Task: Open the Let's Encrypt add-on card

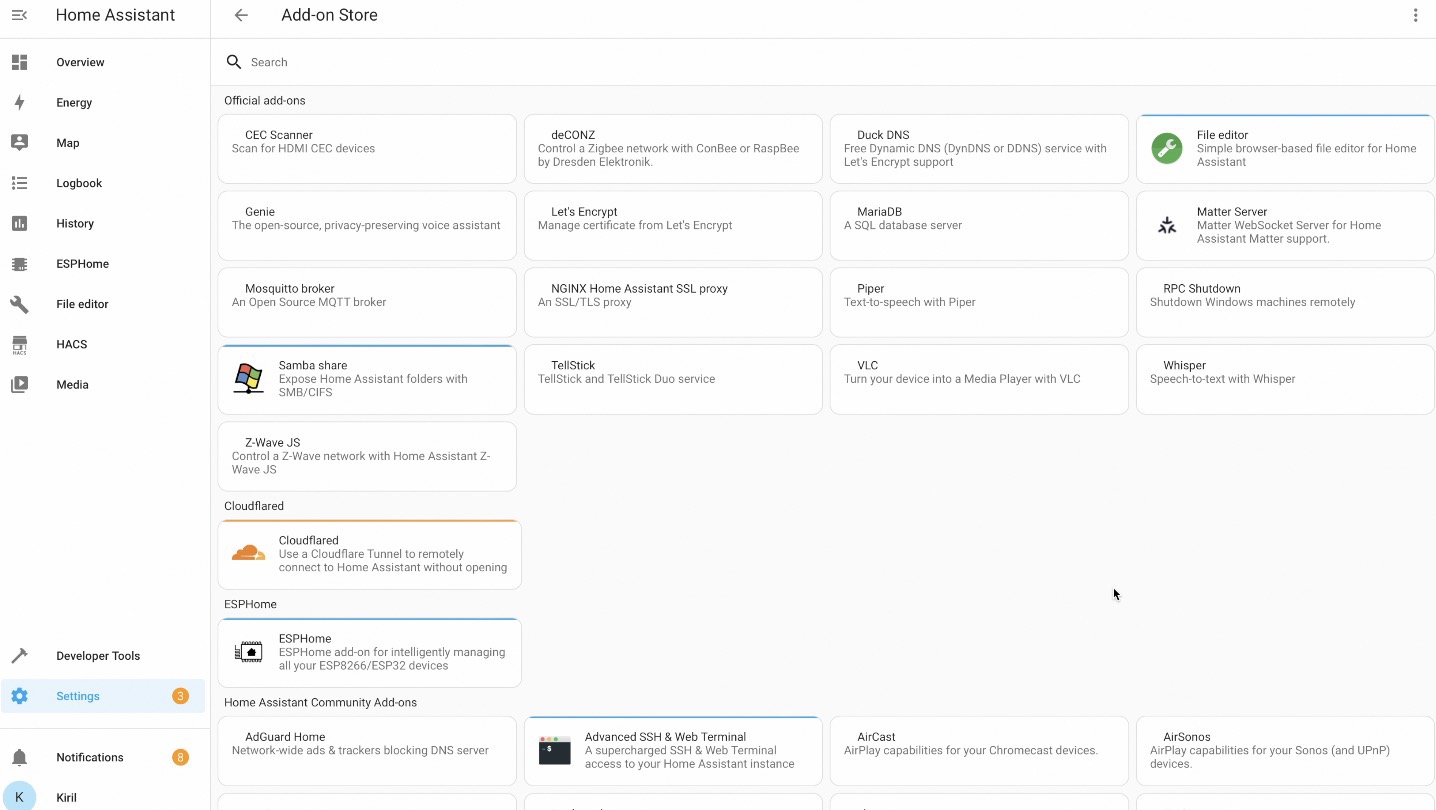Action: pyautogui.click(x=673, y=226)
